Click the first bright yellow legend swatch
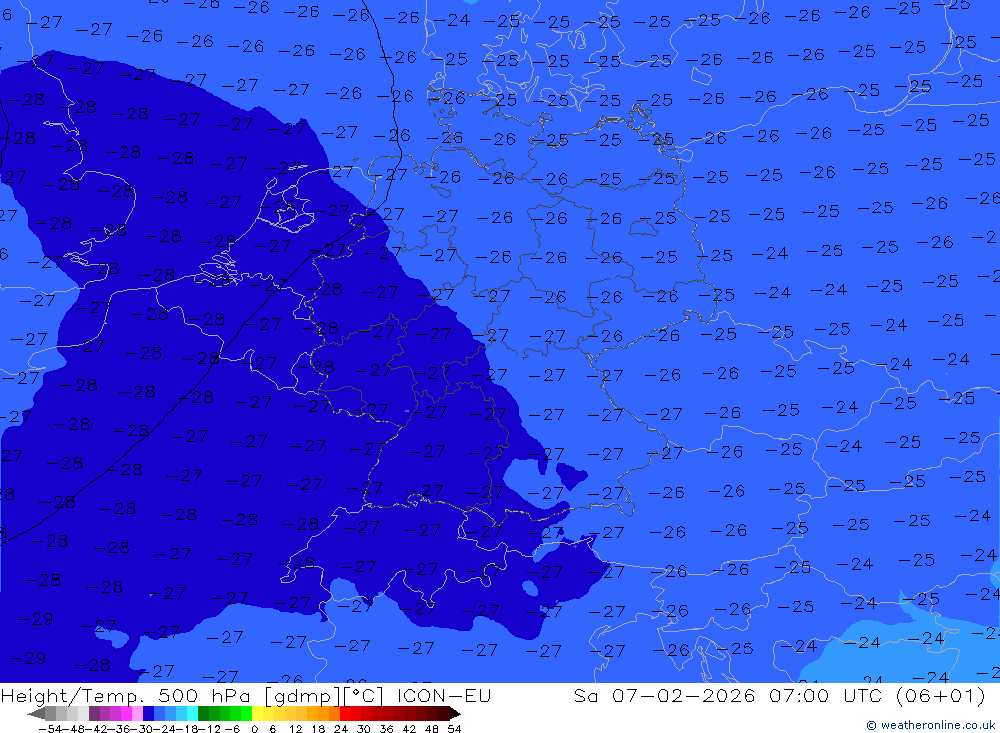 coord(257,713)
